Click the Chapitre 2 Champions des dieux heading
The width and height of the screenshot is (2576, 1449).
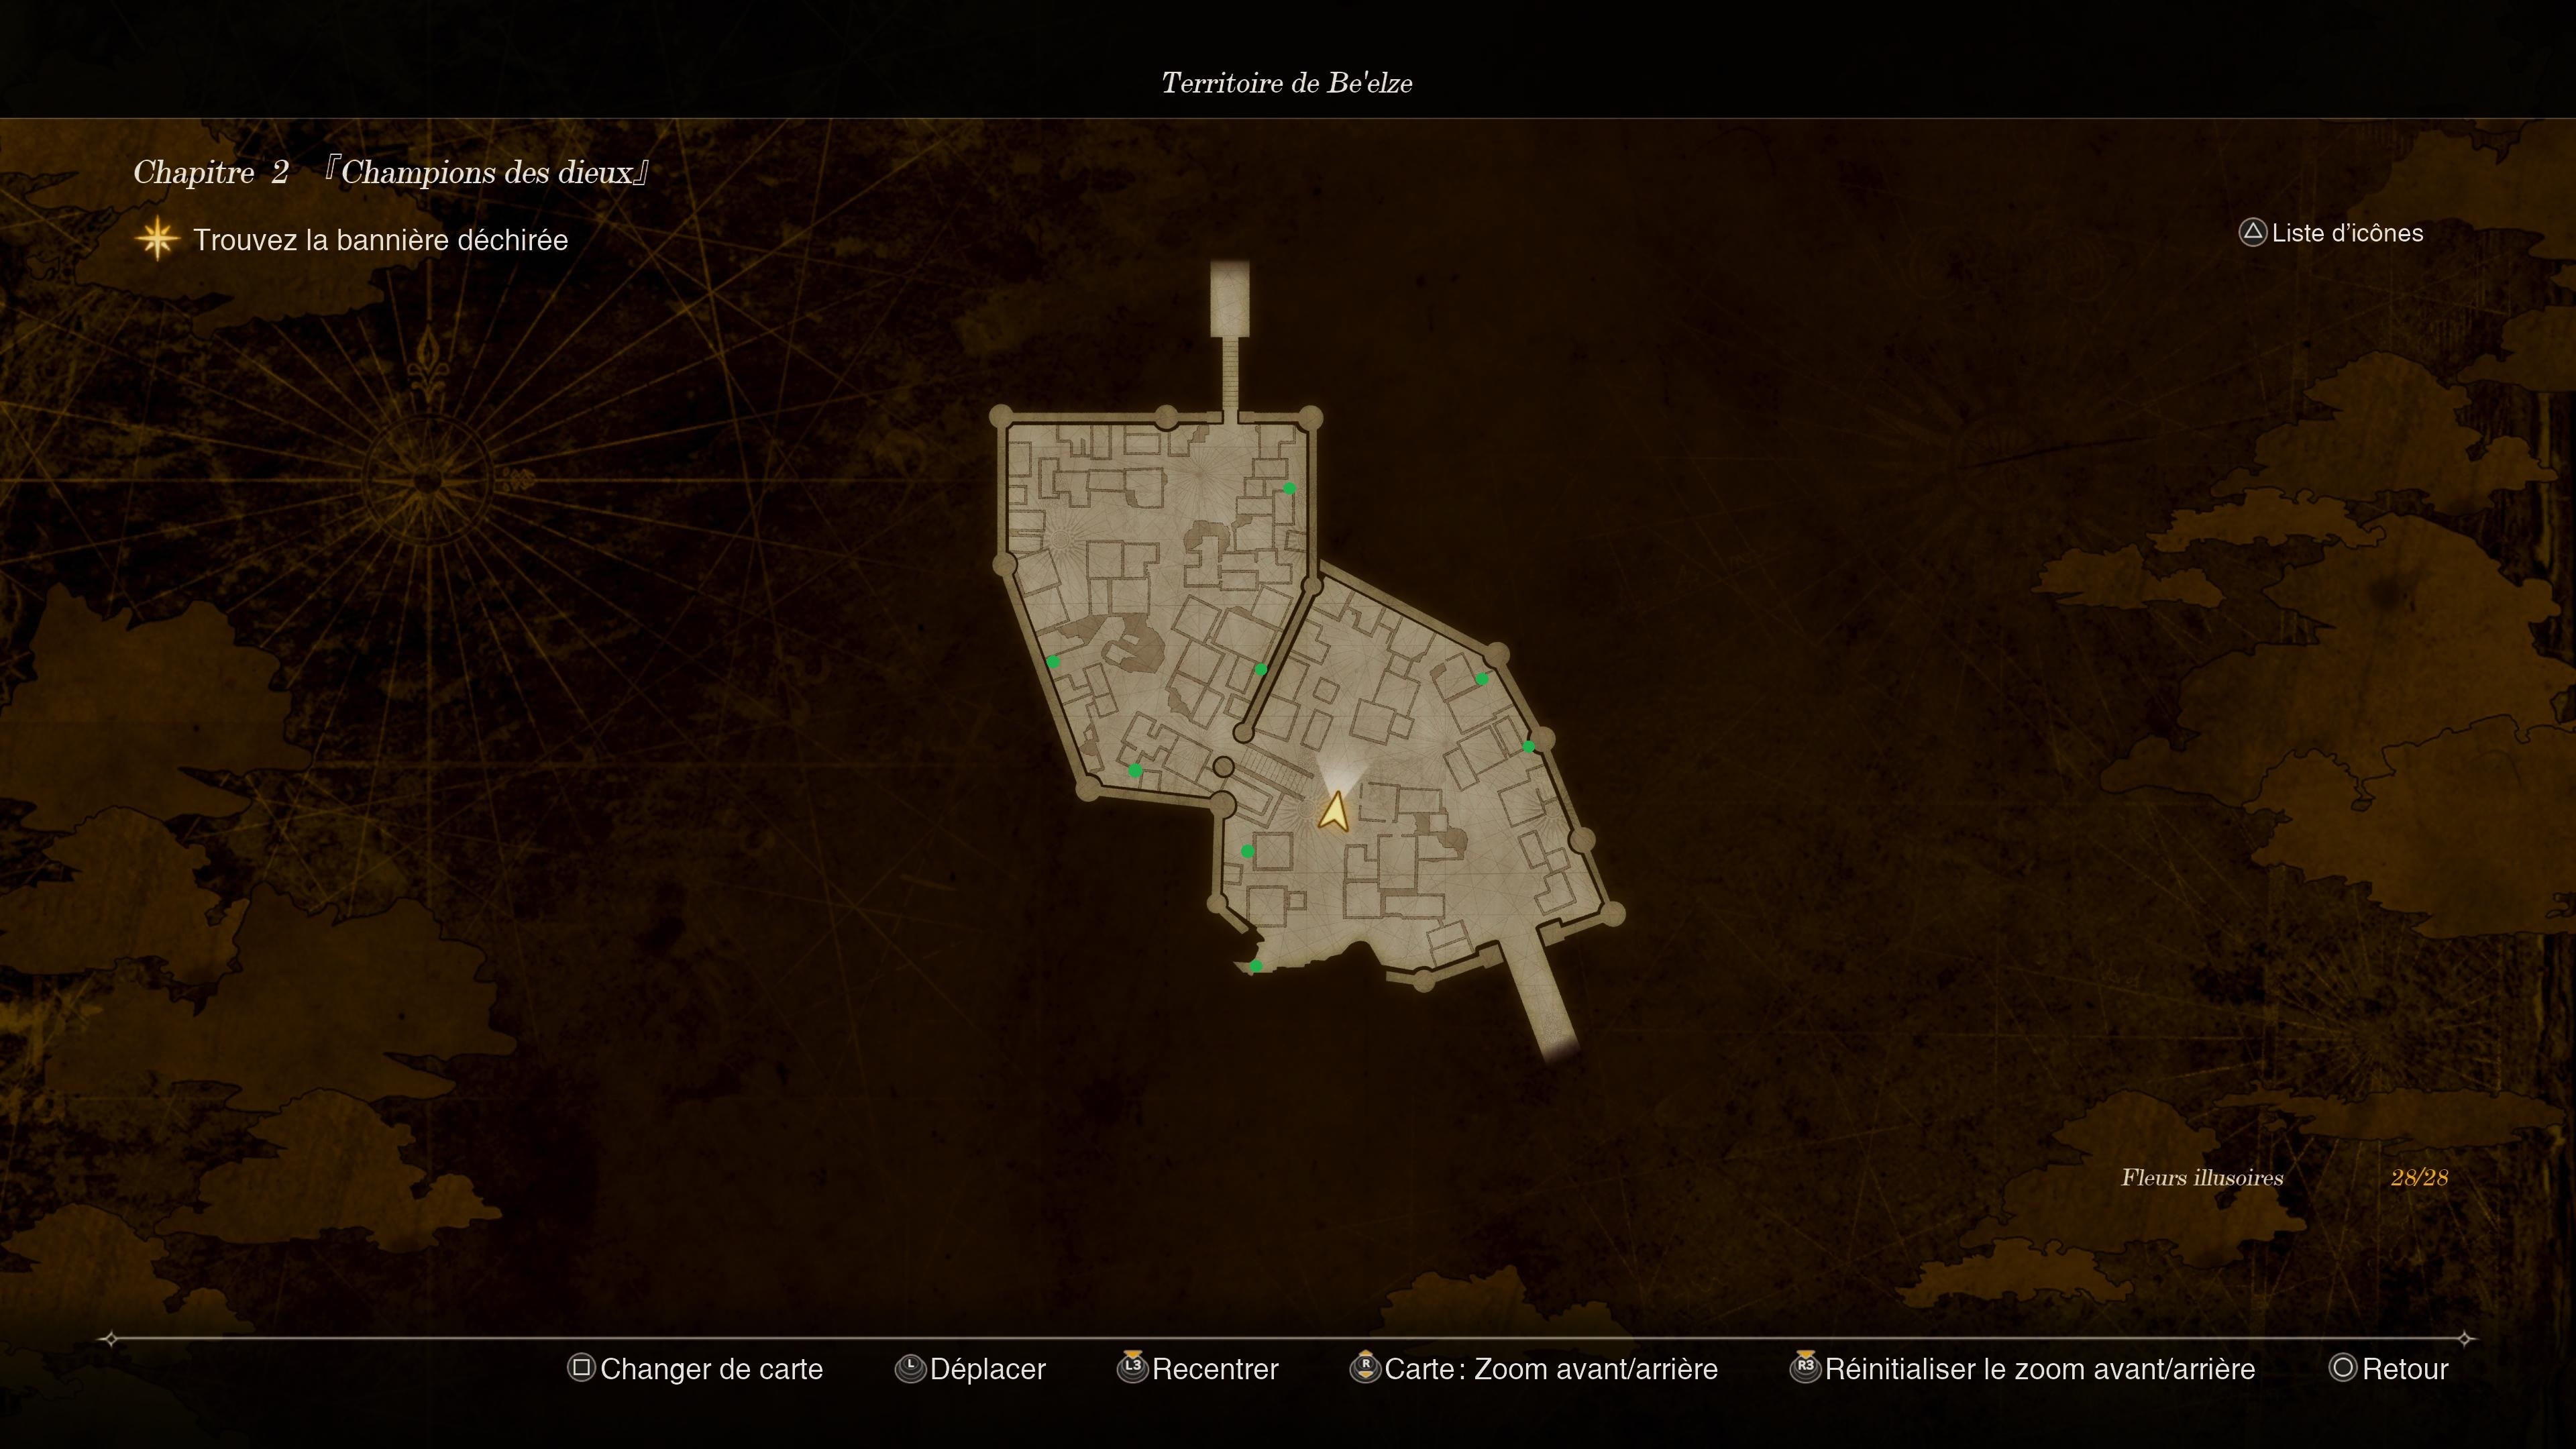pyautogui.click(x=391, y=172)
